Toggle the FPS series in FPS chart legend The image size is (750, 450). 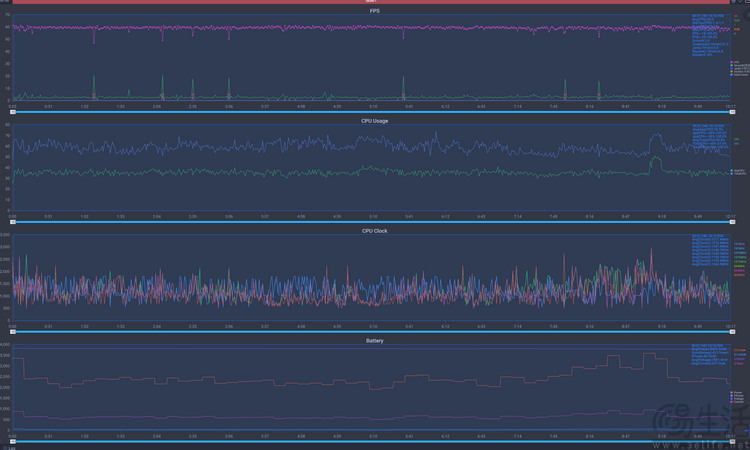(735, 62)
